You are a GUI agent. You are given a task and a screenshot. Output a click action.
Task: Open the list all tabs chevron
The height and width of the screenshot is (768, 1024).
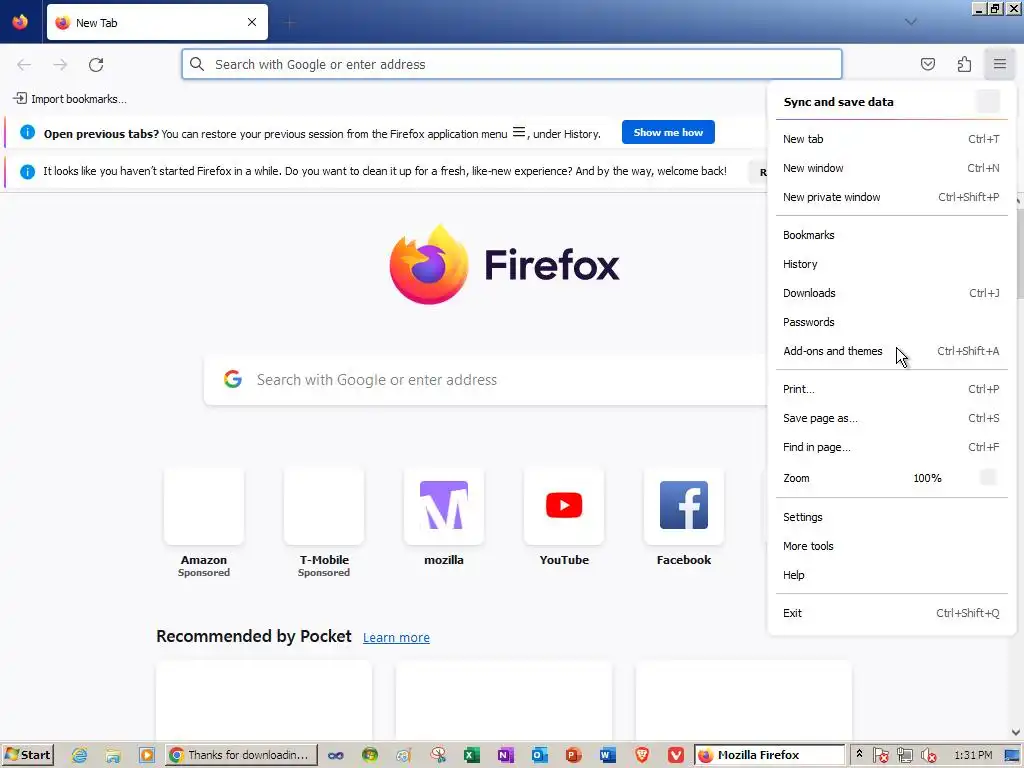(910, 22)
